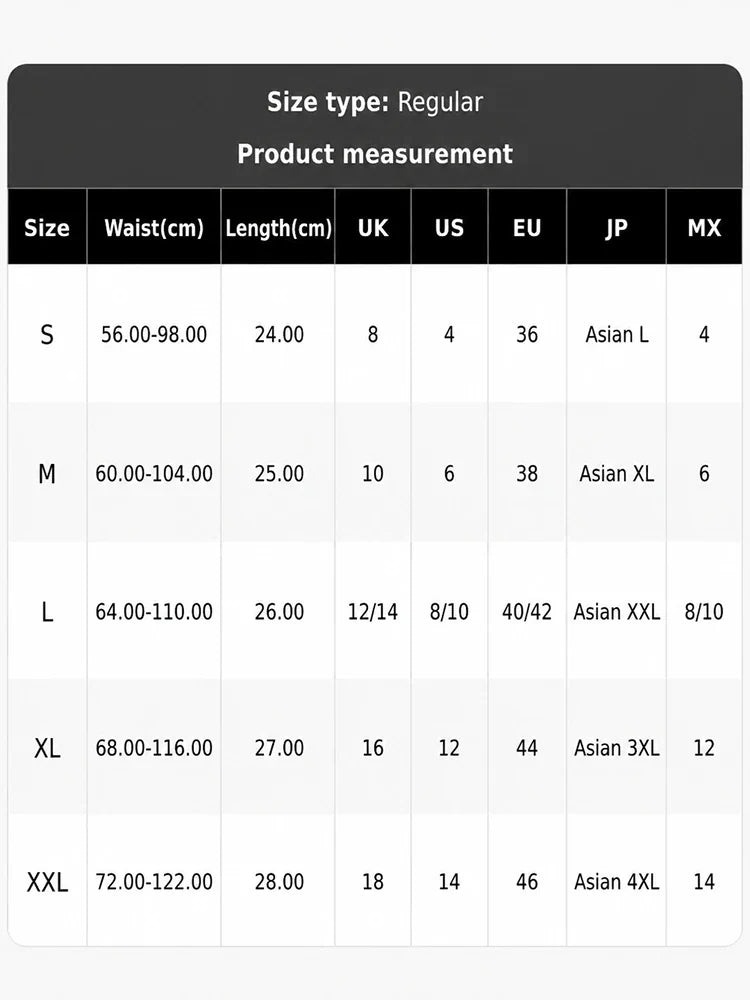
Task: Click the Product measurement heading
Action: point(375,154)
